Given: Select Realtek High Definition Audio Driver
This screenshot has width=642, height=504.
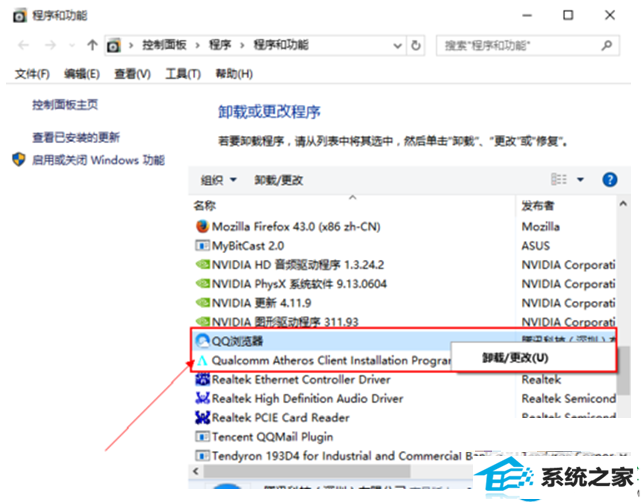Looking at the screenshot, I should click(307, 399).
